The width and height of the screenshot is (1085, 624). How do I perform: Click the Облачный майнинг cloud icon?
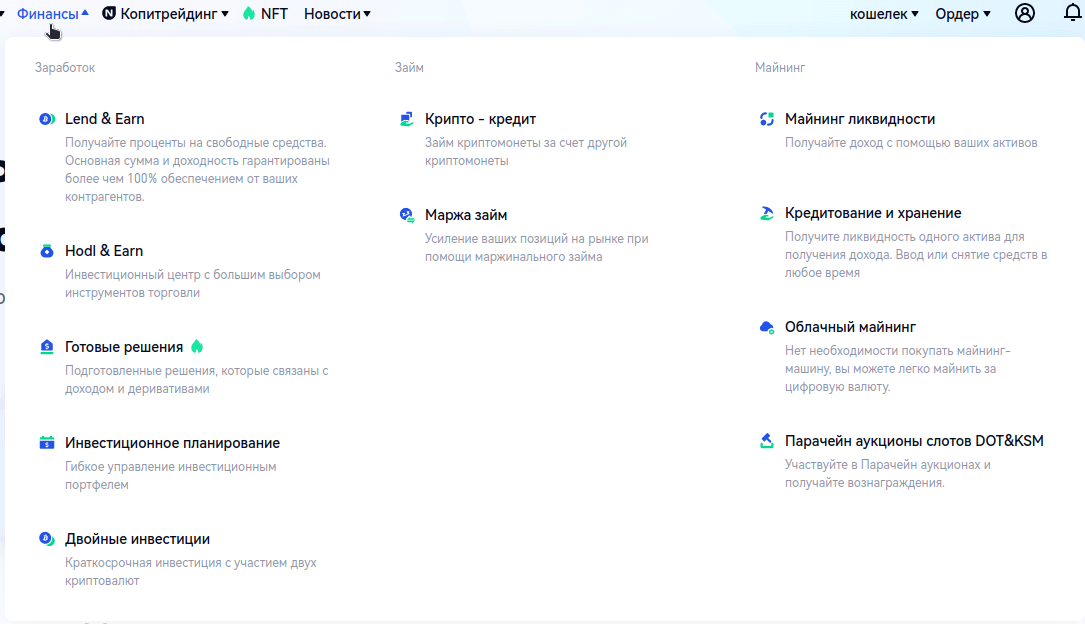pyautogui.click(x=767, y=327)
